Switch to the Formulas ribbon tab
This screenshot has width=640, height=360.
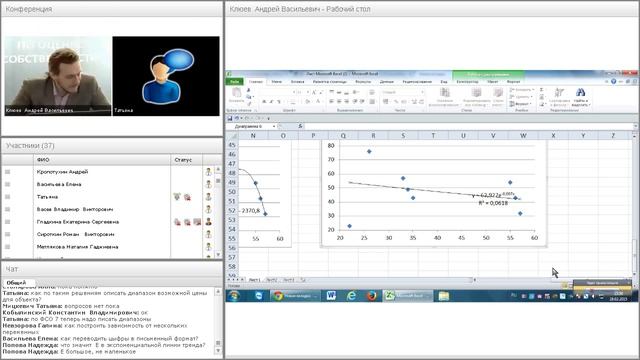363,82
